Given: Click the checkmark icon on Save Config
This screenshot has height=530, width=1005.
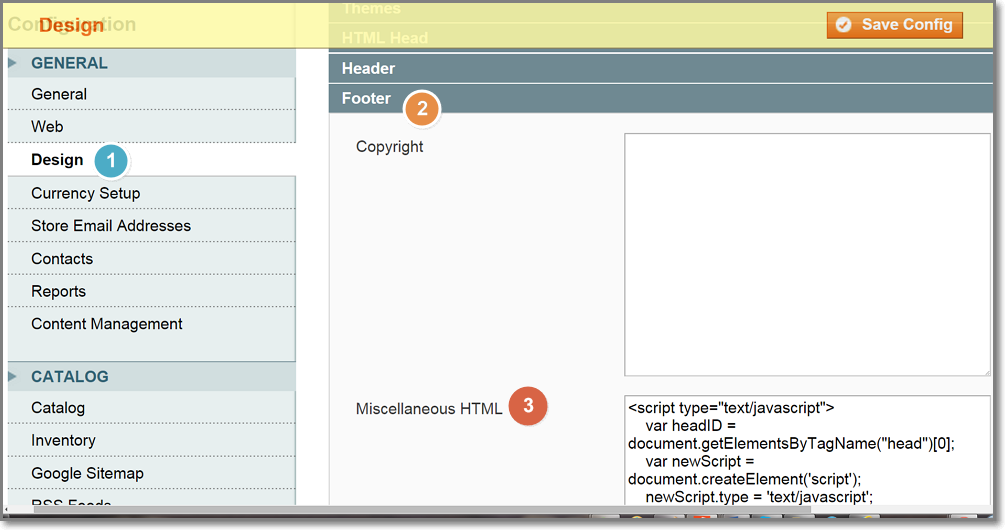Looking at the screenshot, I should tap(844, 24).
